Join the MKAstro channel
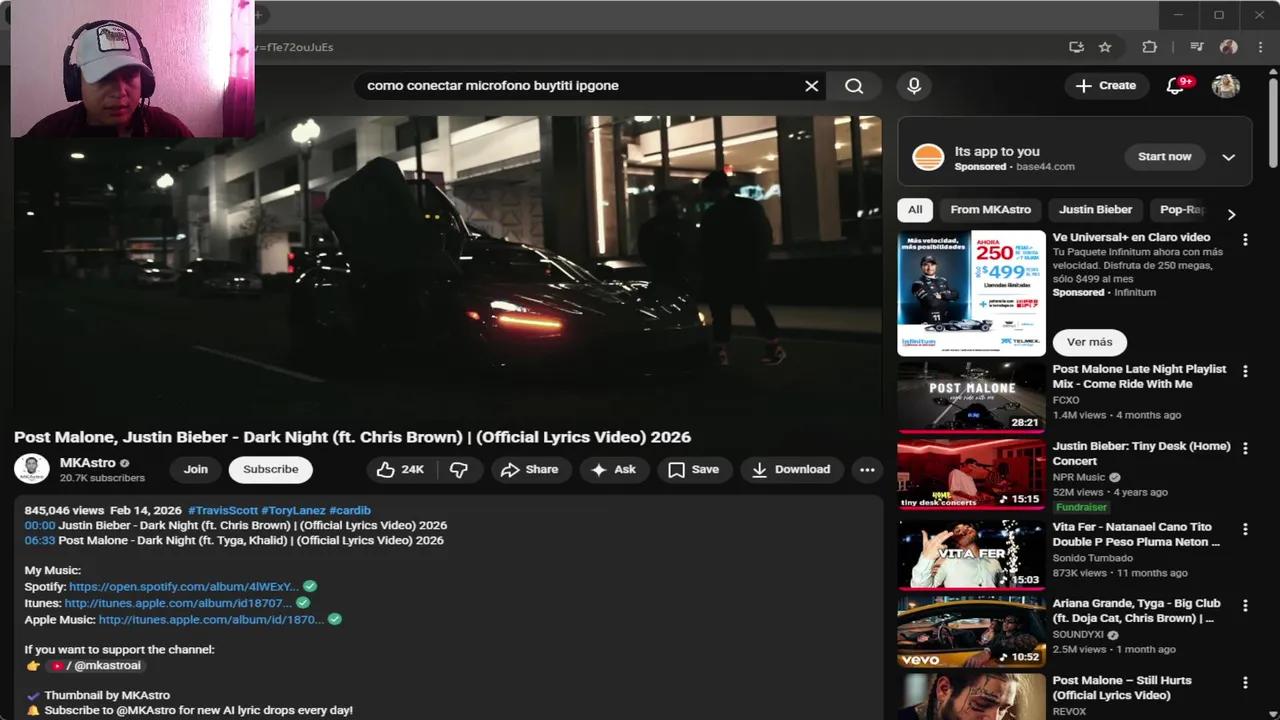The height and width of the screenshot is (720, 1280). point(196,469)
